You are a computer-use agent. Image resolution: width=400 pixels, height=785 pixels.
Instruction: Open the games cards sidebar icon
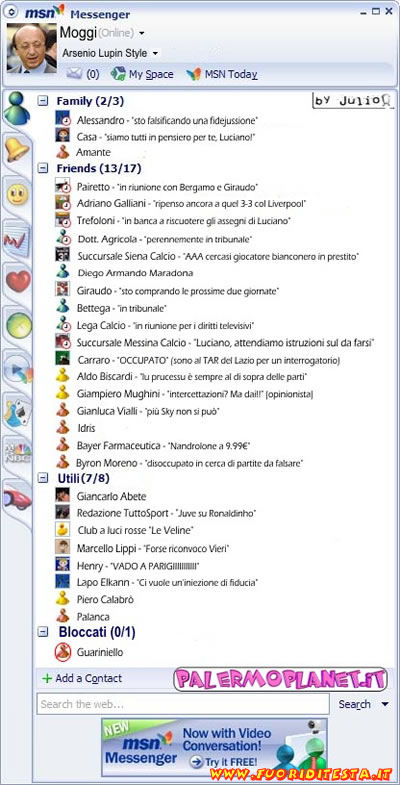pyautogui.click(x=18, y=412)
